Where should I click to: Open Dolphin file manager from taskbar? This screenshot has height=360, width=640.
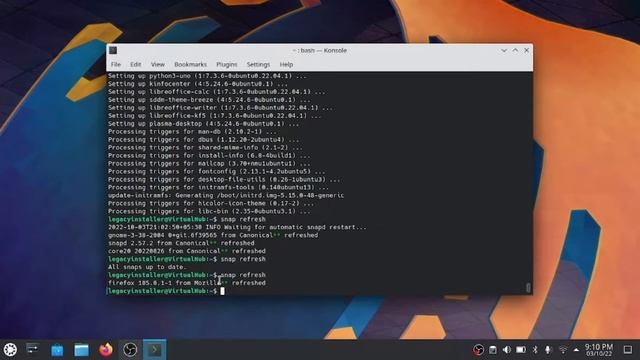click(82, 350)
